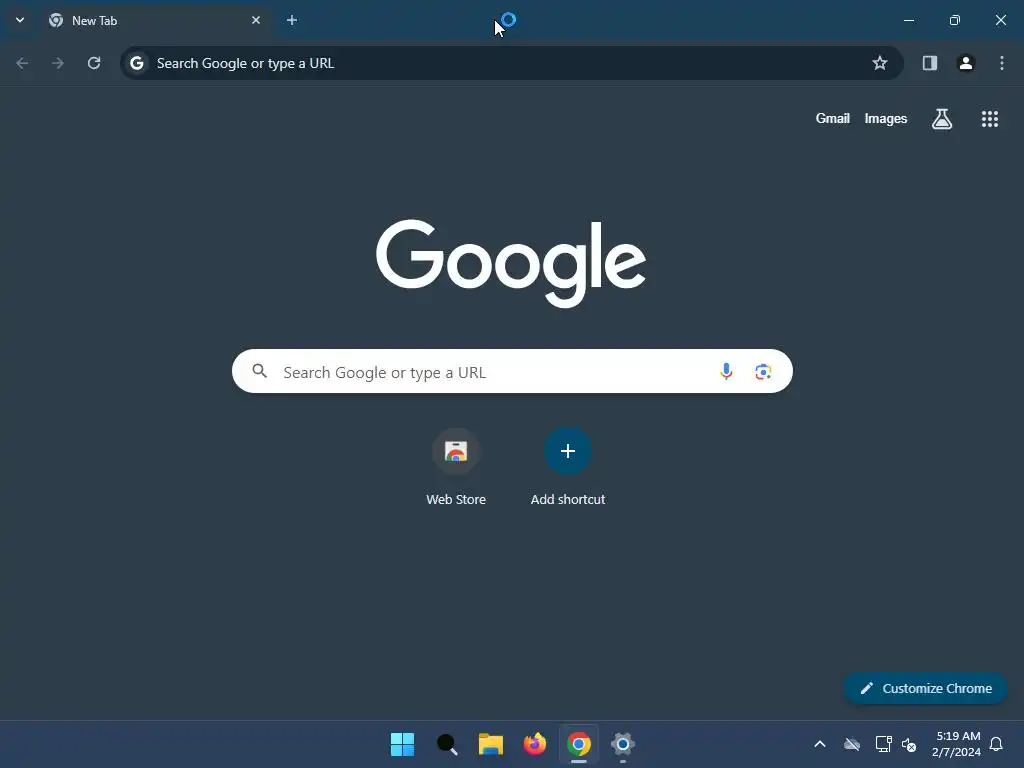Viewport: 1024px width, 768px height.
Task: Open the tab search dropdown arrow
Action: click(20, 20)
